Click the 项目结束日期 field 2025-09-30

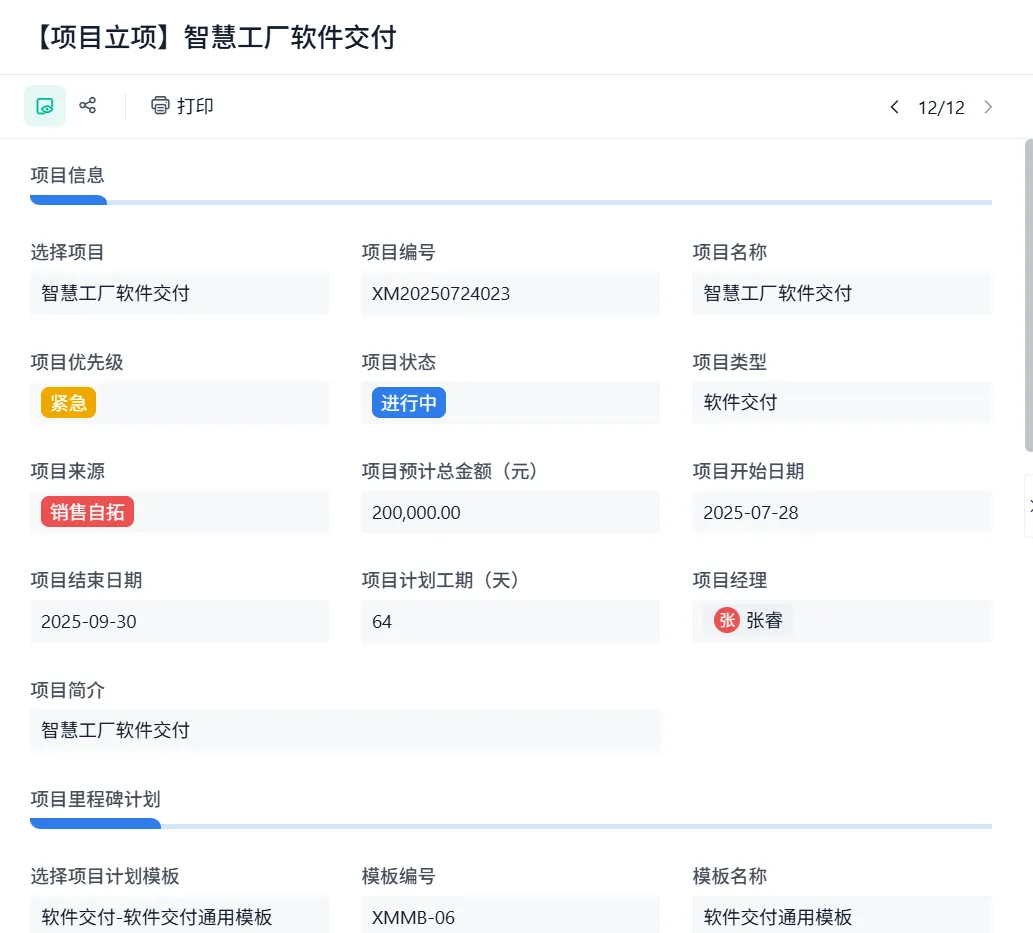click(179, 621)
